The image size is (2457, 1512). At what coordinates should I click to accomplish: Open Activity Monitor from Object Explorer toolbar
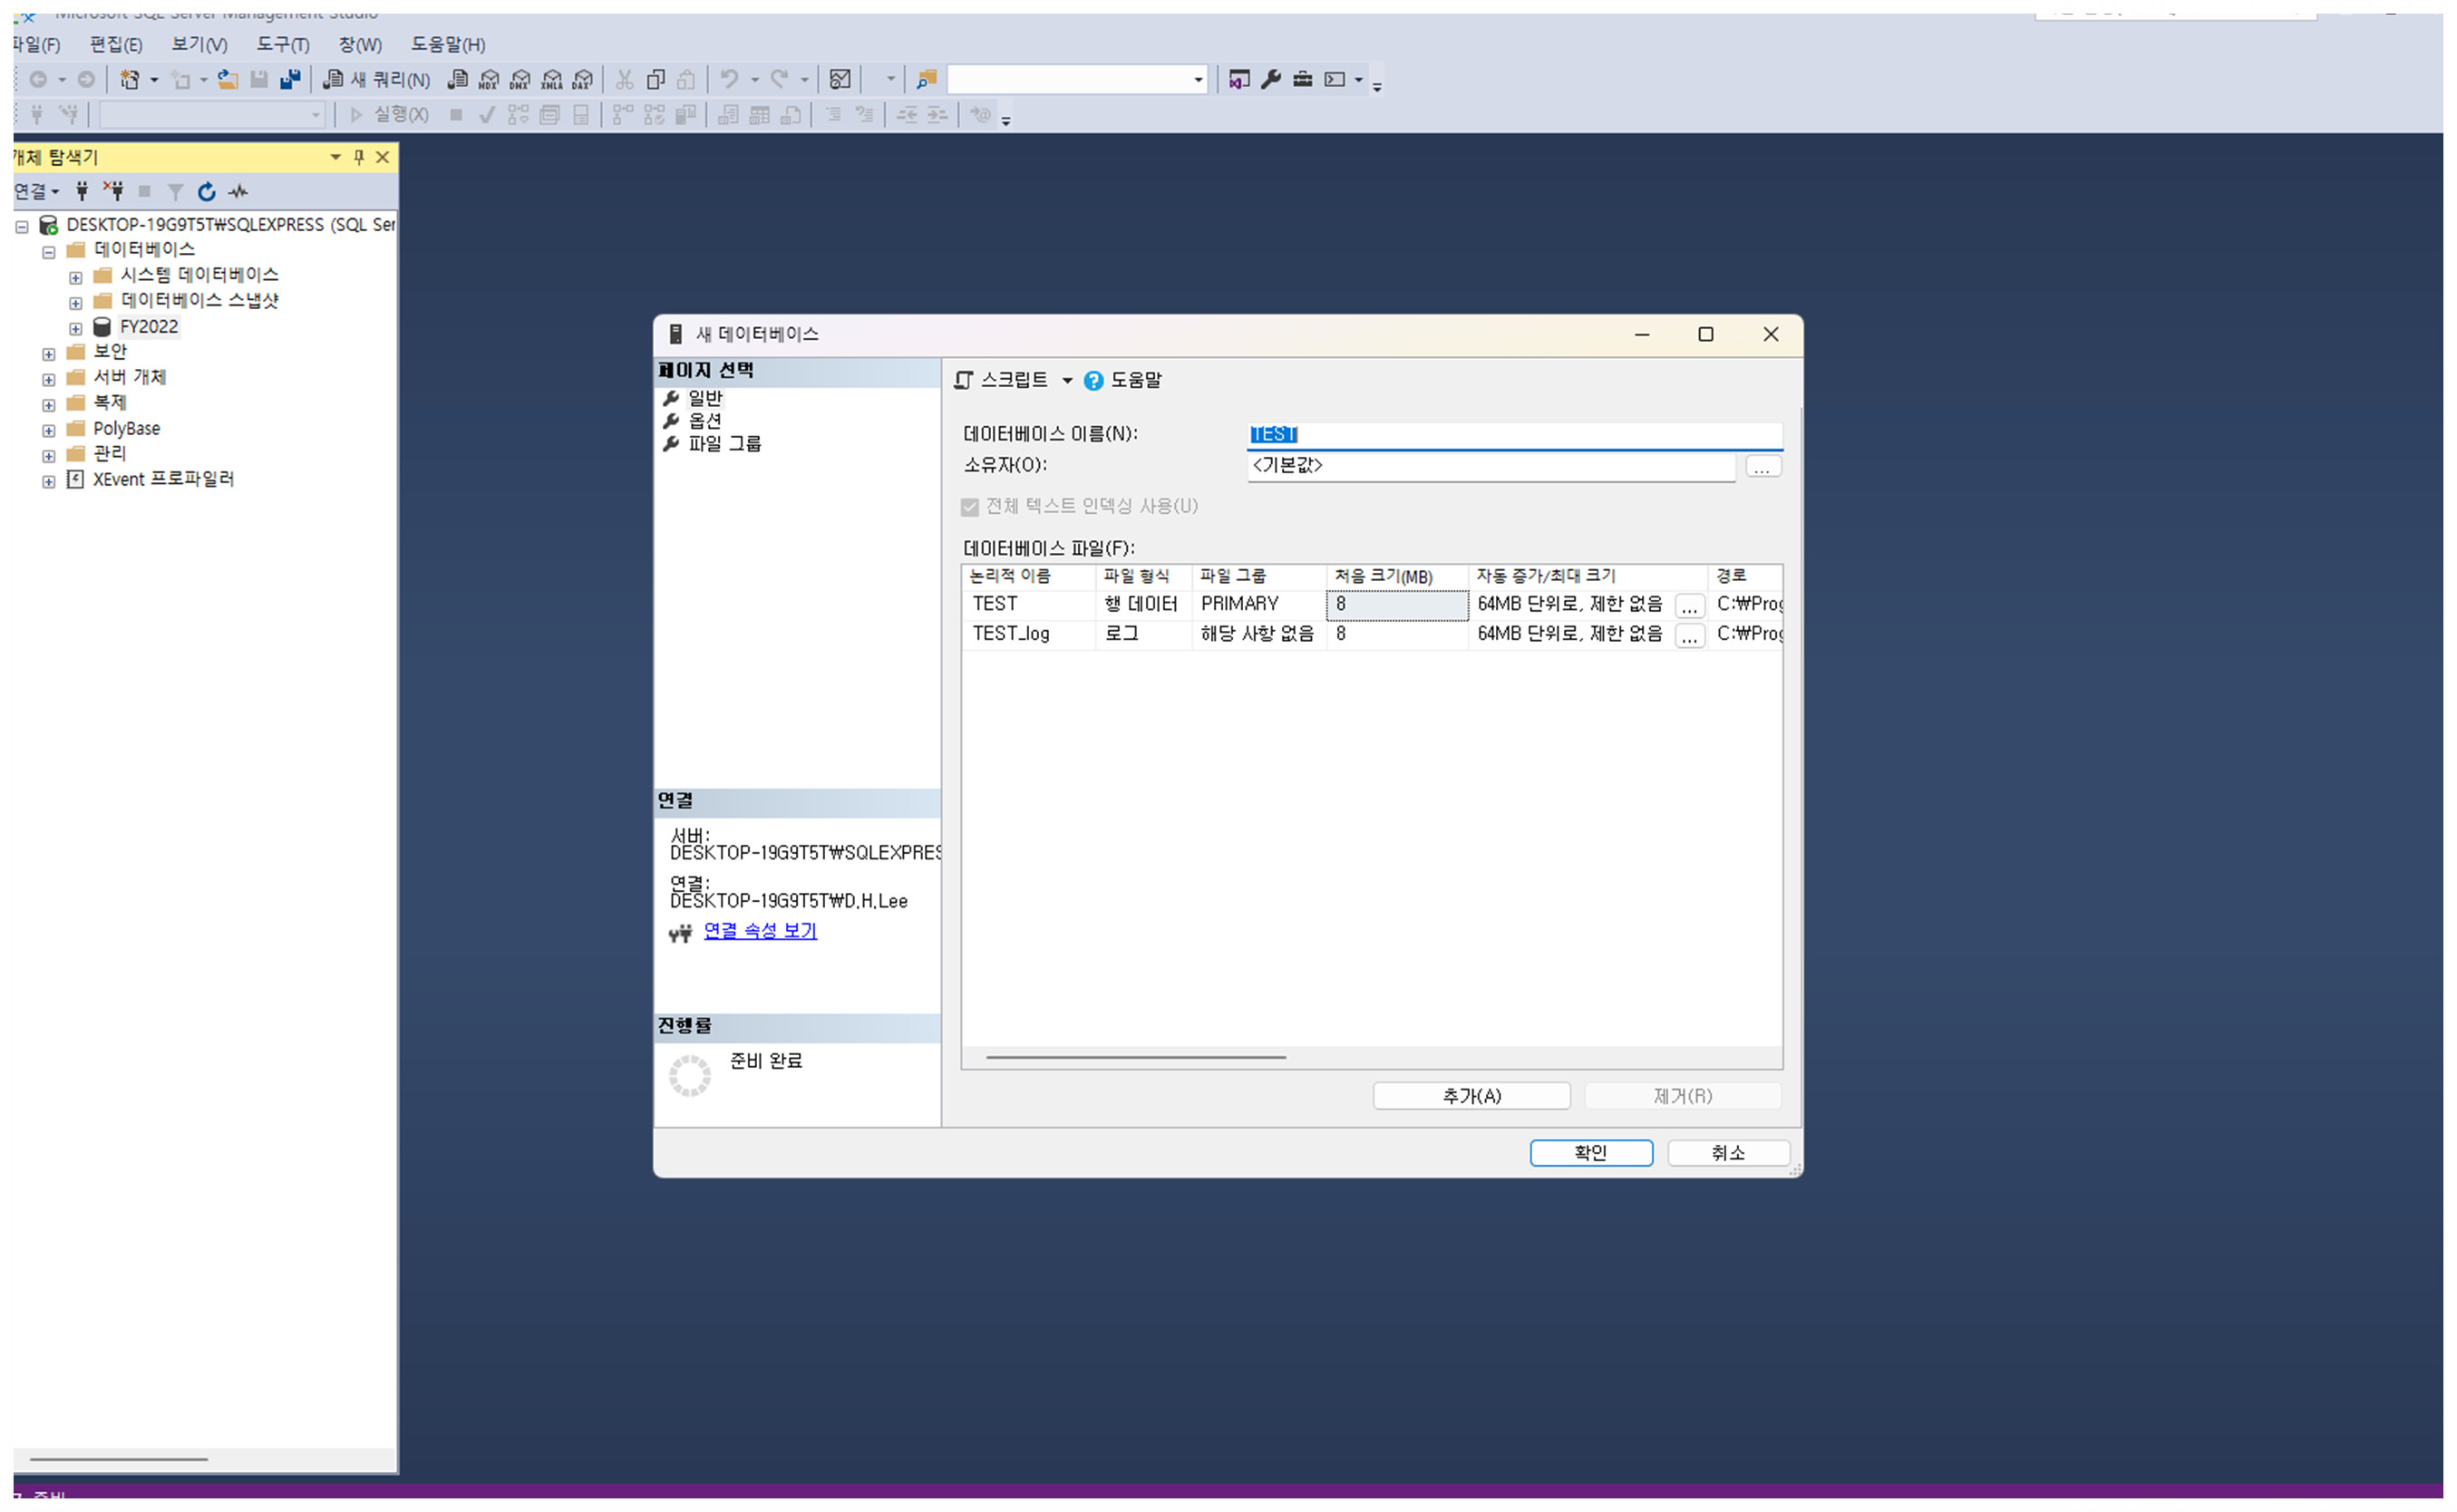[239, 192]
